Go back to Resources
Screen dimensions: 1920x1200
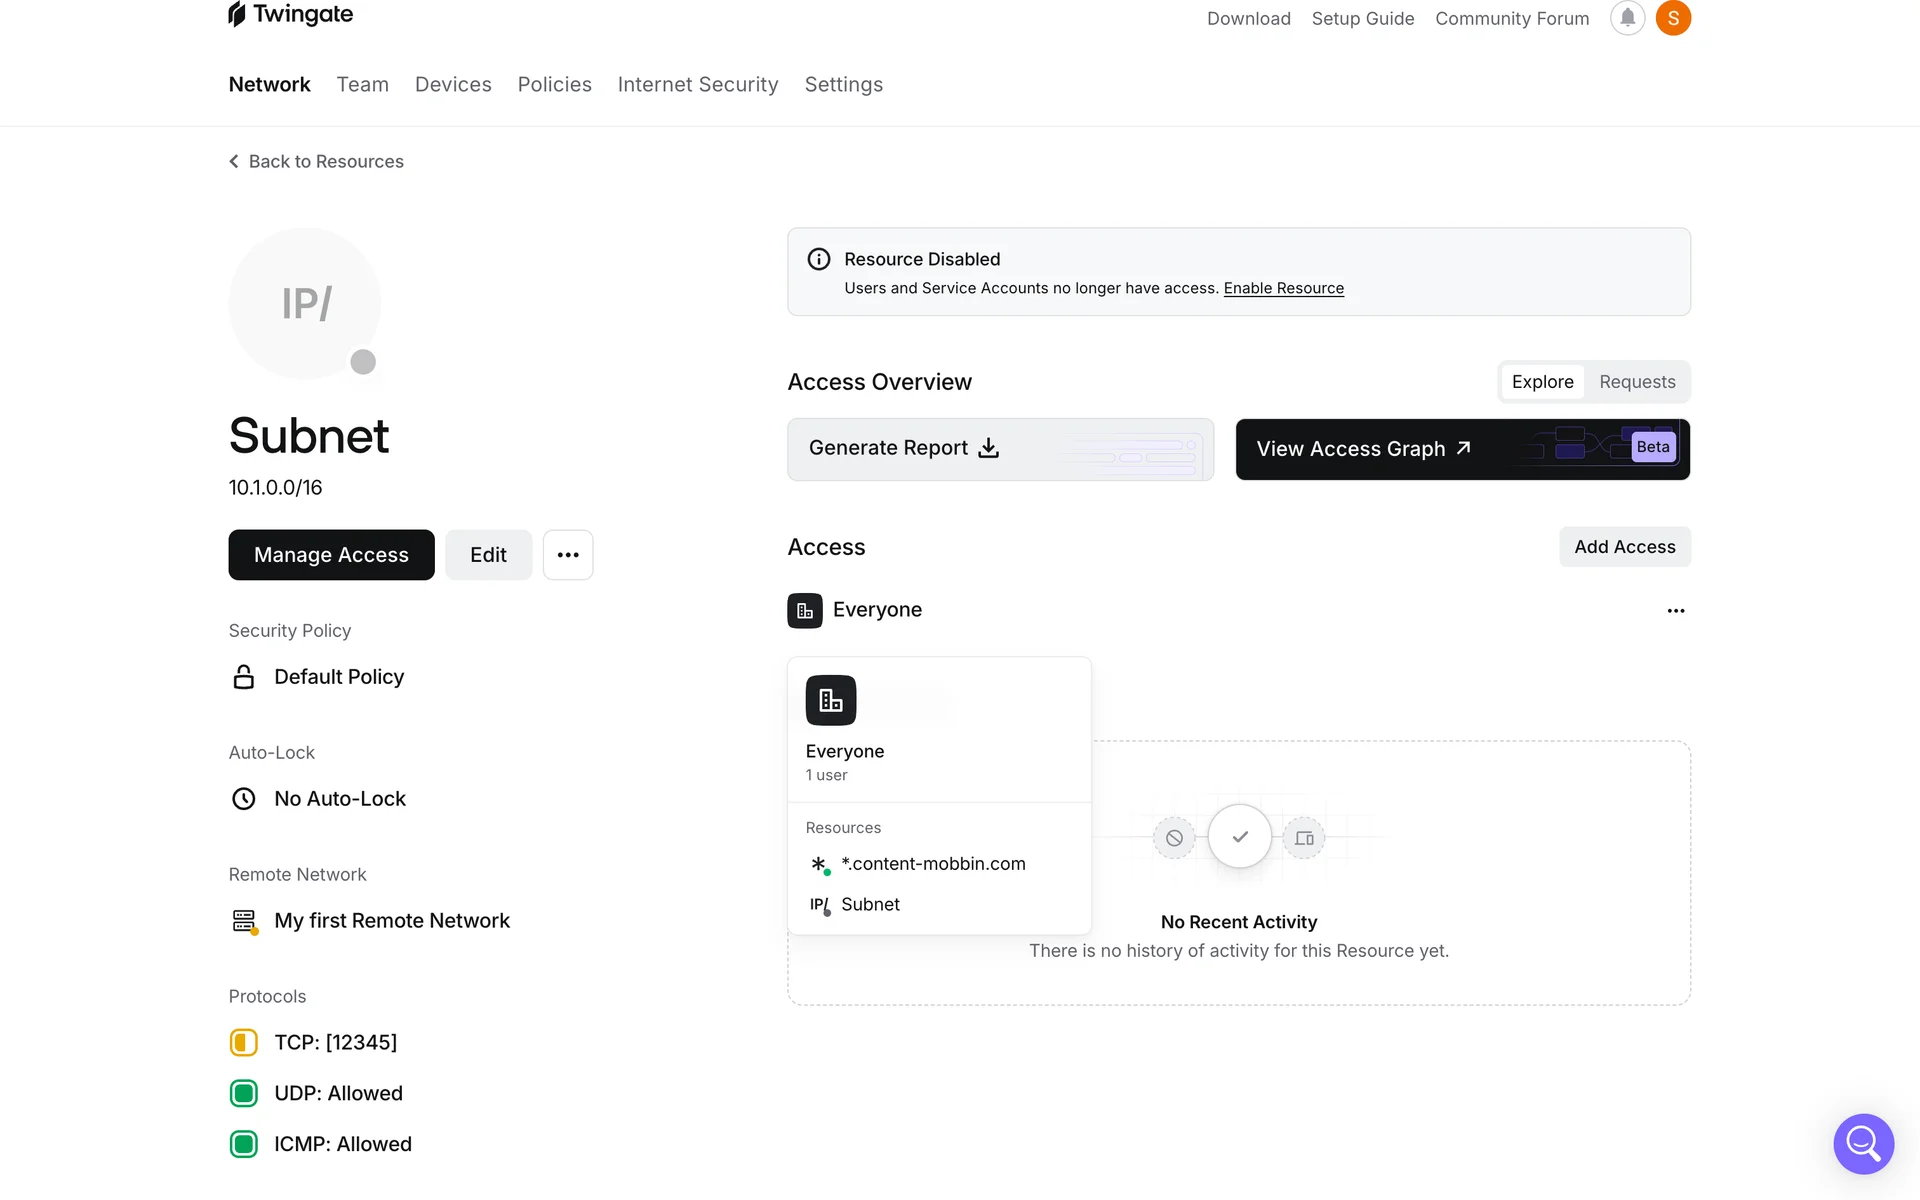316,162
